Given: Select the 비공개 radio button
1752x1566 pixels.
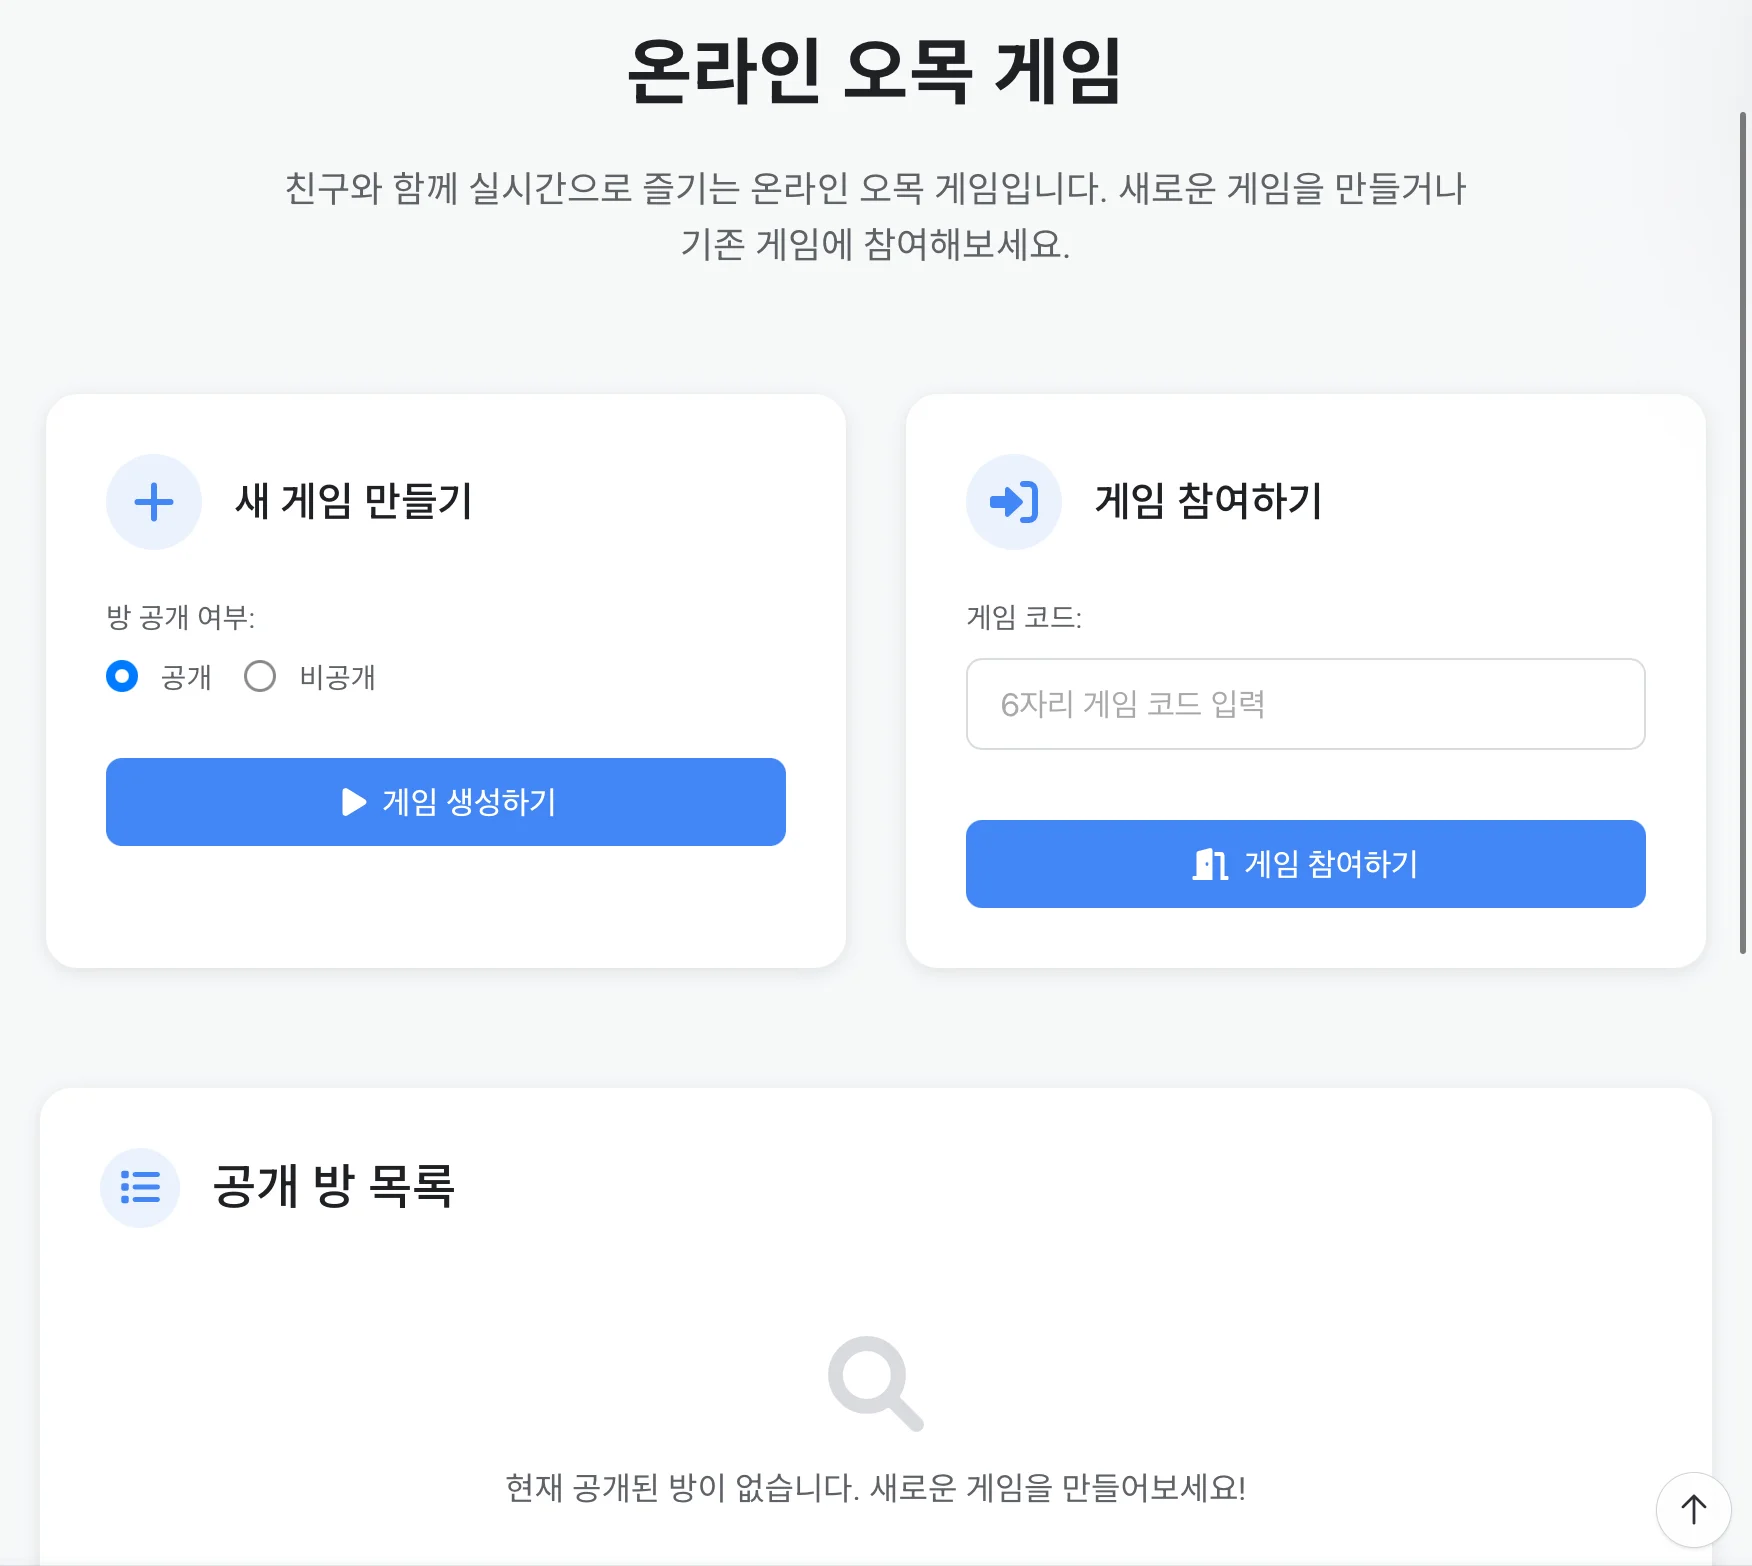Looking at the screenshot, I should pyautogui.click(x=260, y=677).
